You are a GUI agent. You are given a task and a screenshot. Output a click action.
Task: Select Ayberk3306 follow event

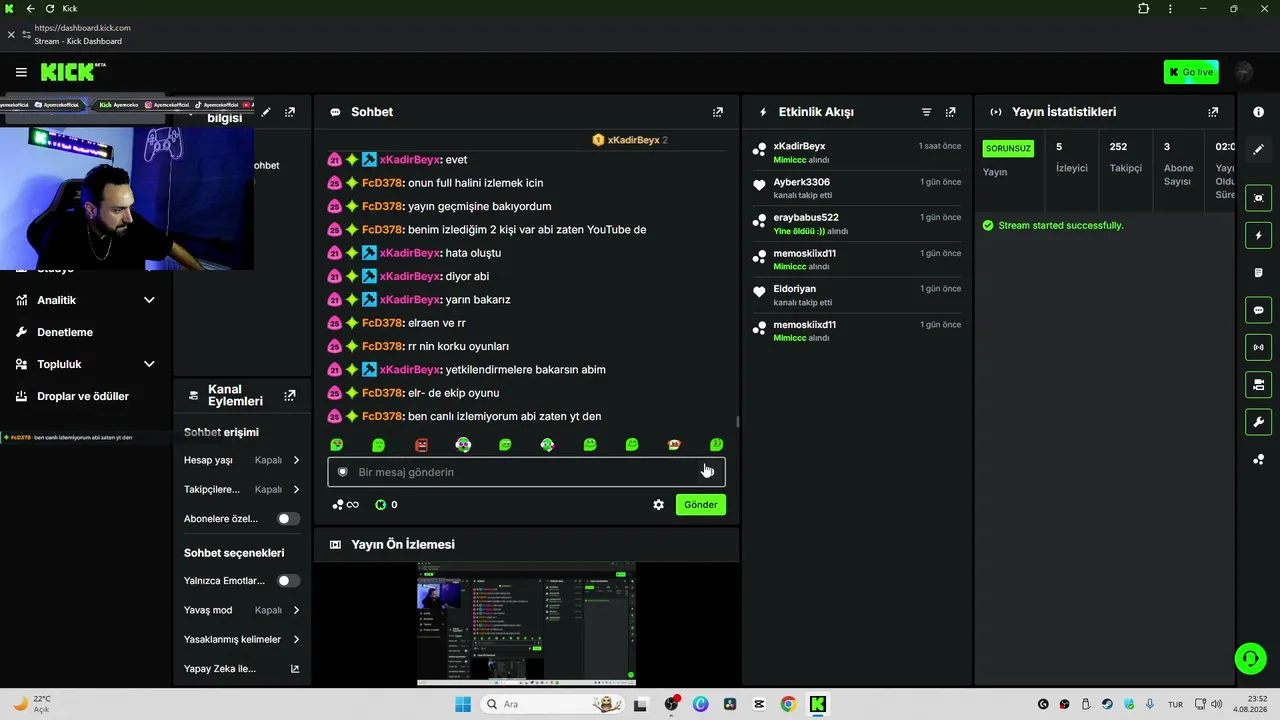coord(858,188)
